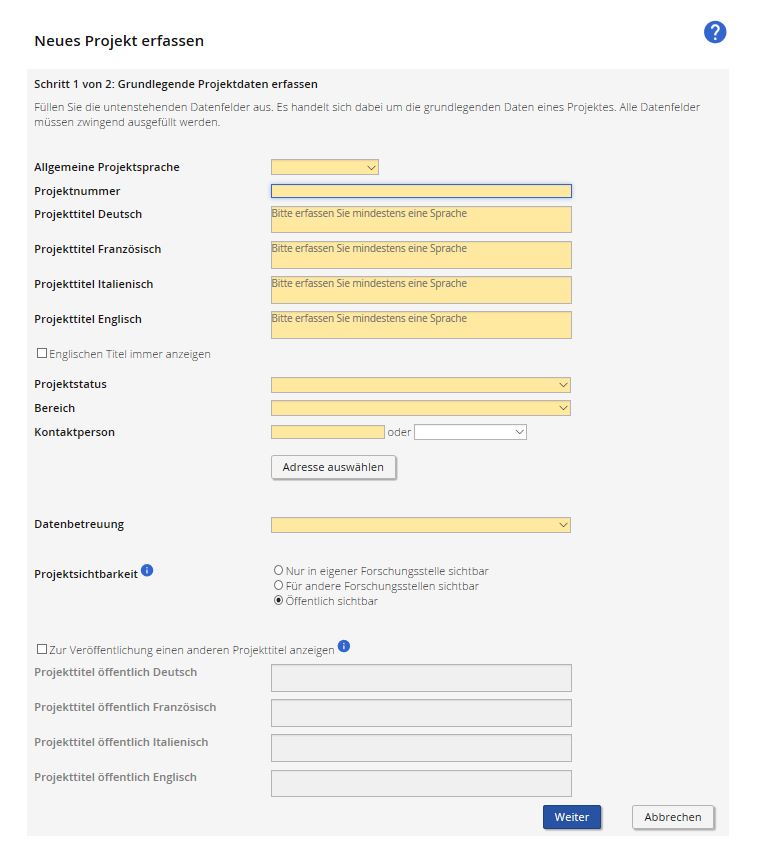Image resolution: width=759 pixels, height=846 pixels.
Task: Click into Projekttitel Deutsch text field
Action: click(x=421, y=219)
